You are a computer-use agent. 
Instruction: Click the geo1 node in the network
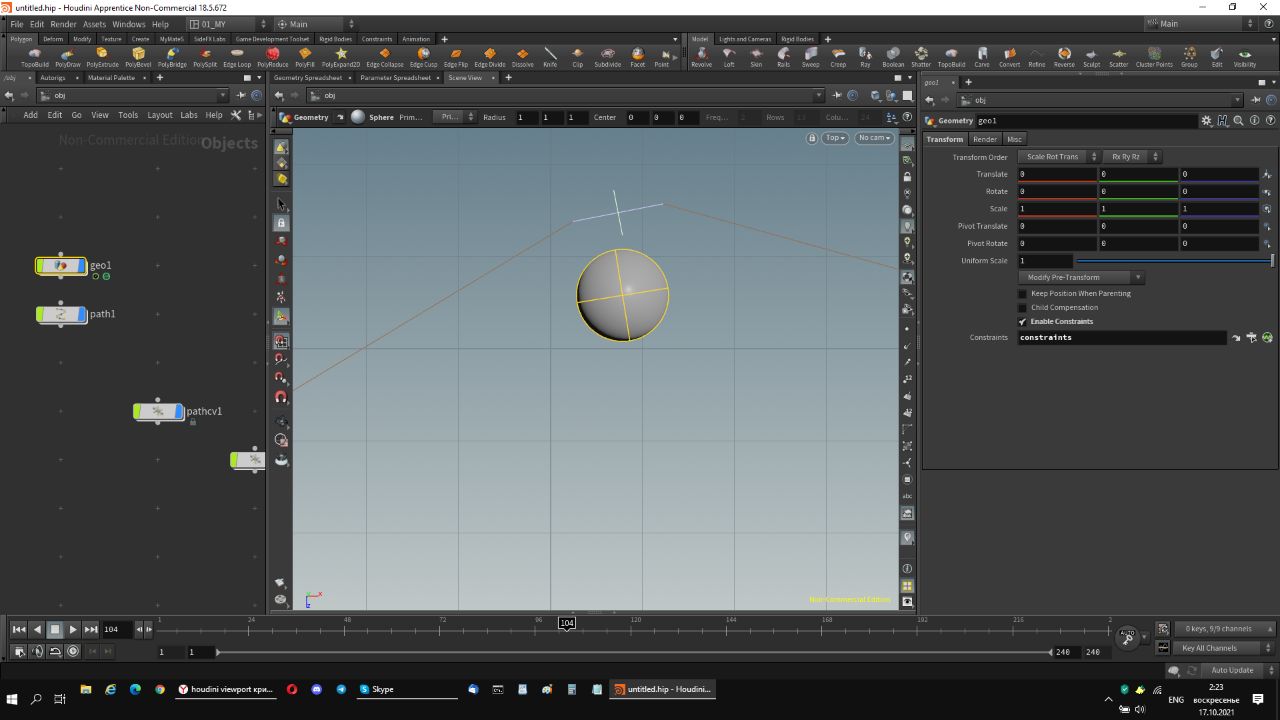61,266
